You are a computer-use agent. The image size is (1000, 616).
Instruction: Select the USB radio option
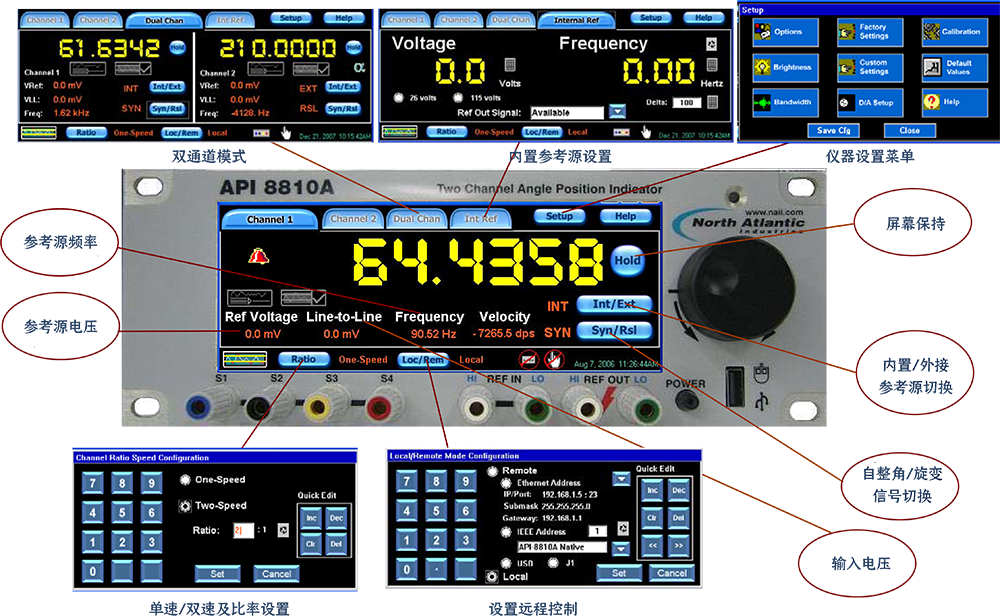pos(506,563)
